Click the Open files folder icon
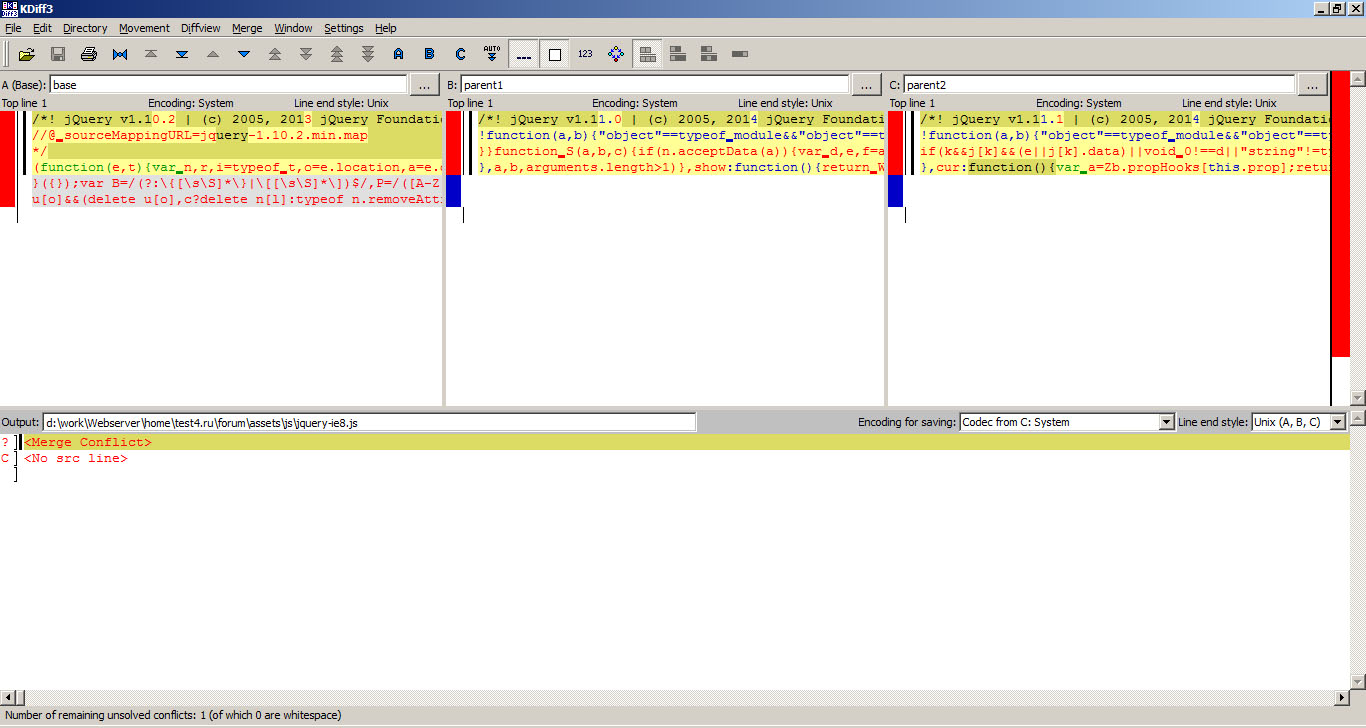This screenshot has height=728, width=1366. pos(27,54)
